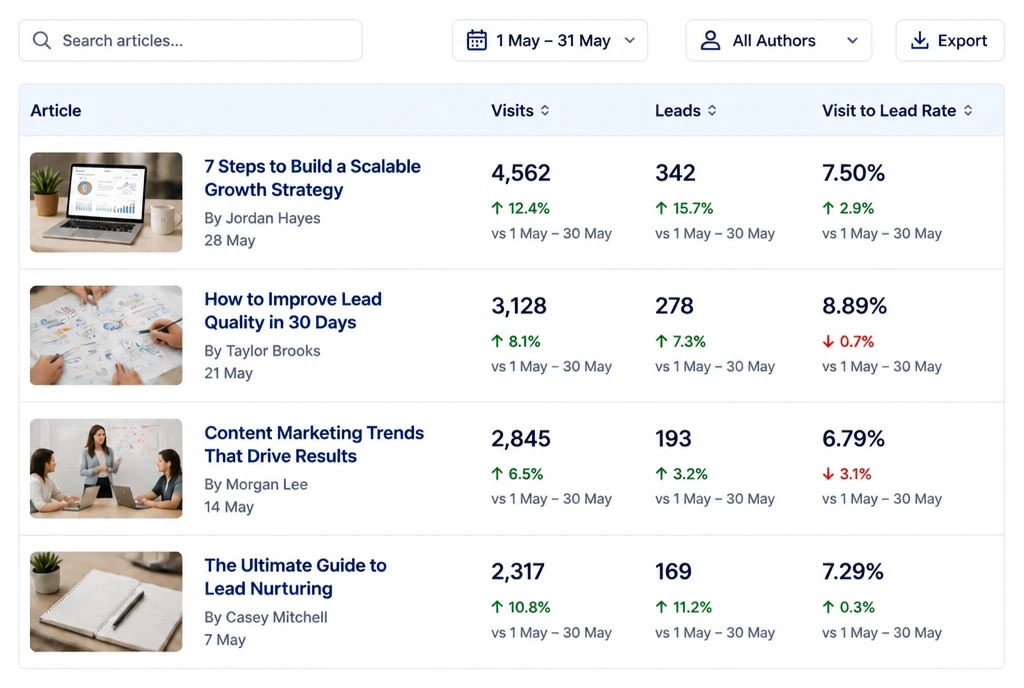Click the 2,317 visits value
The height and width of the screenshot is (688, 1024).
pos(518,572)
